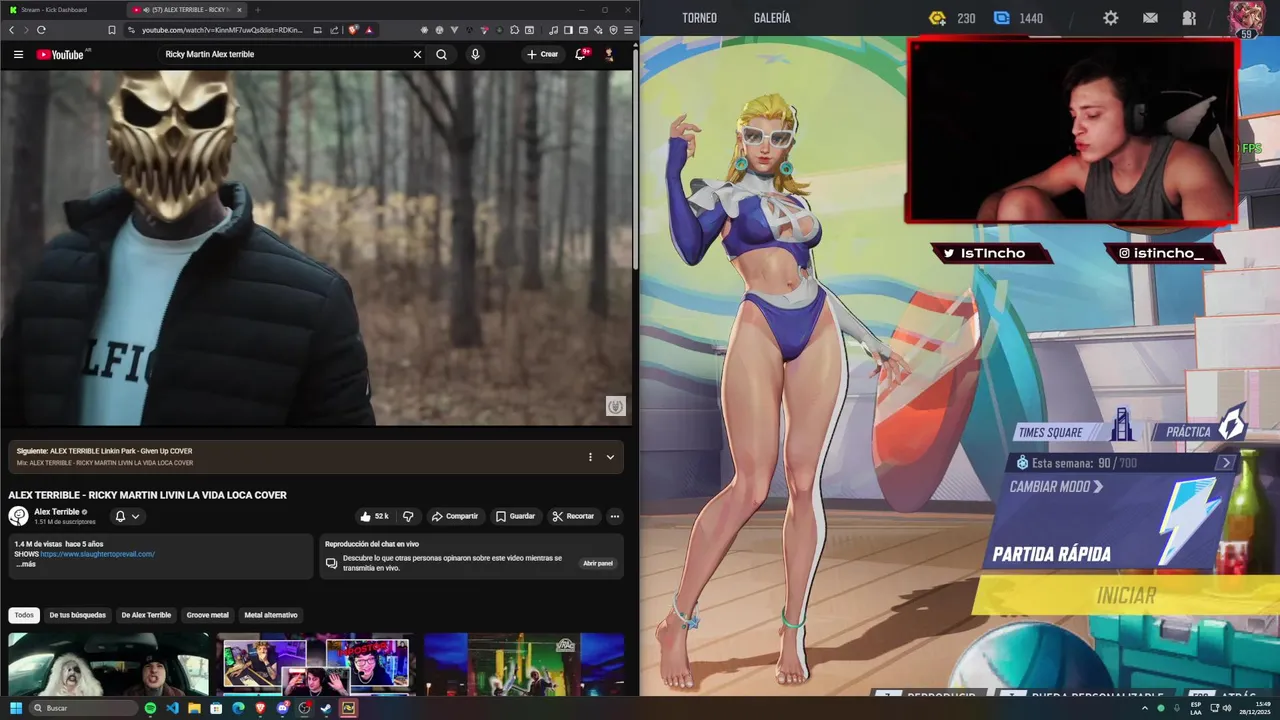Dislike the Alex Terrible video
This screenshot has width=1280, height=720.
click(x=408, y=516)
